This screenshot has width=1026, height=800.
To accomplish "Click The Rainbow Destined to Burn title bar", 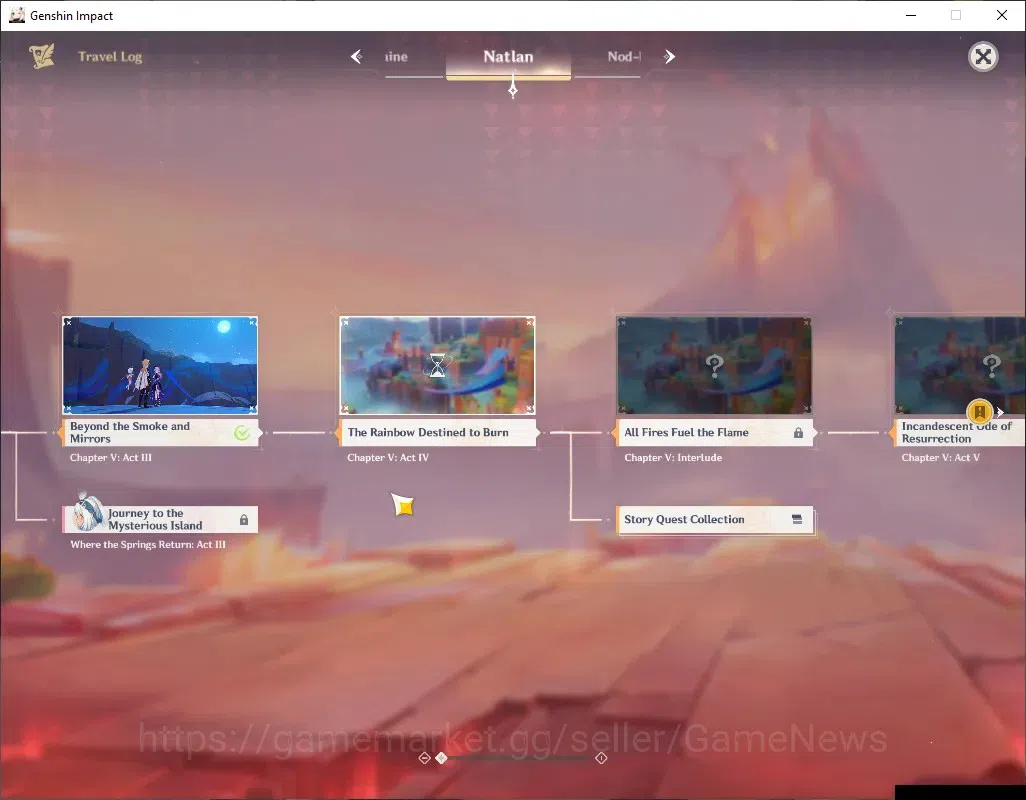I will pyautogui.click(x=437, y=432).
